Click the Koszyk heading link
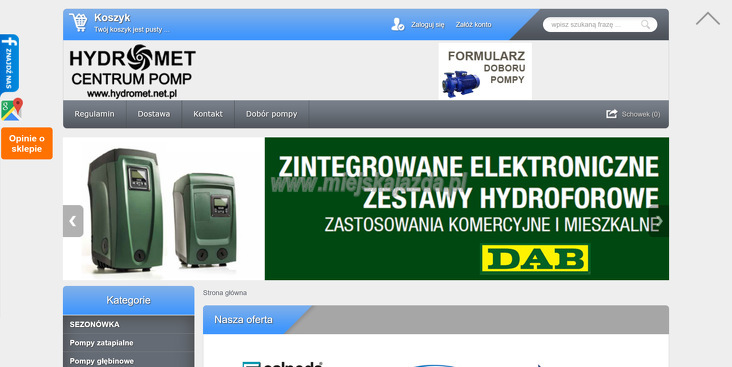This screenshot has height=367, width=732. [x=112, y=18]
